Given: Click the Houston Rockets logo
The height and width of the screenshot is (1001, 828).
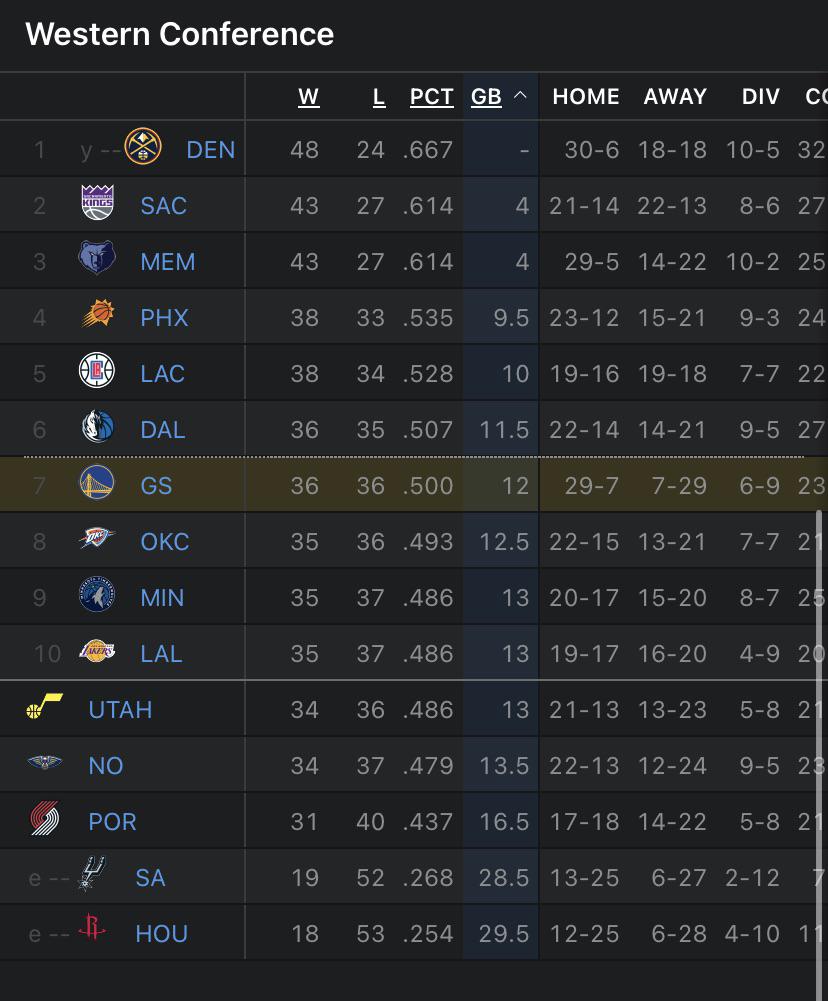Looking at the screenshot, I should coord(92,931).
